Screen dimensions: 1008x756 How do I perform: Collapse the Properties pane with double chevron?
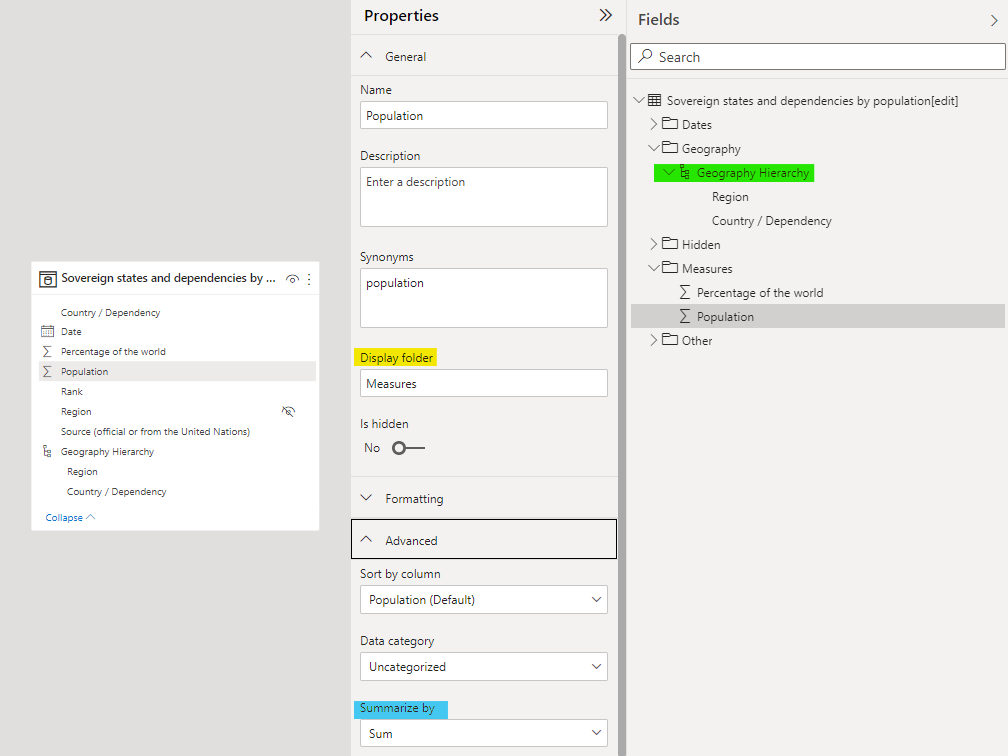tap(605, 15)
